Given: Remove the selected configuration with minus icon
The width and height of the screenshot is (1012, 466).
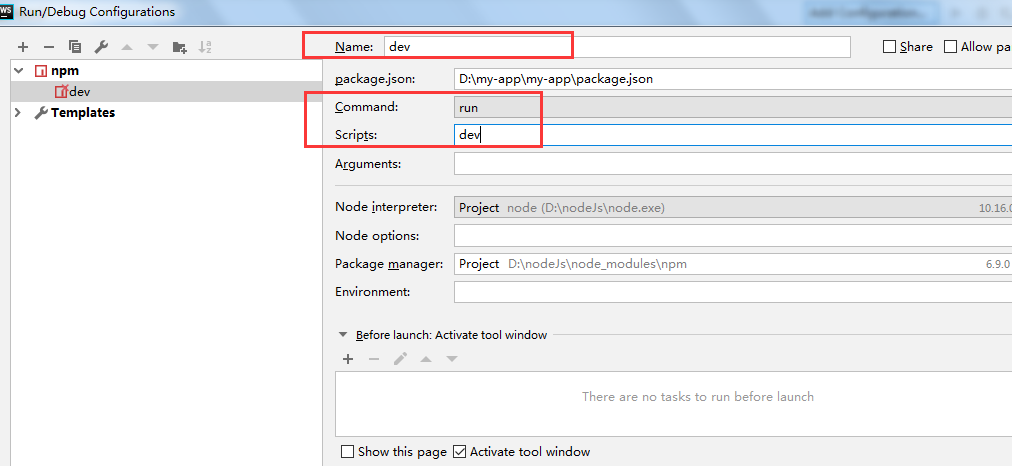Looking at the screenshot, I should (48, 46).
